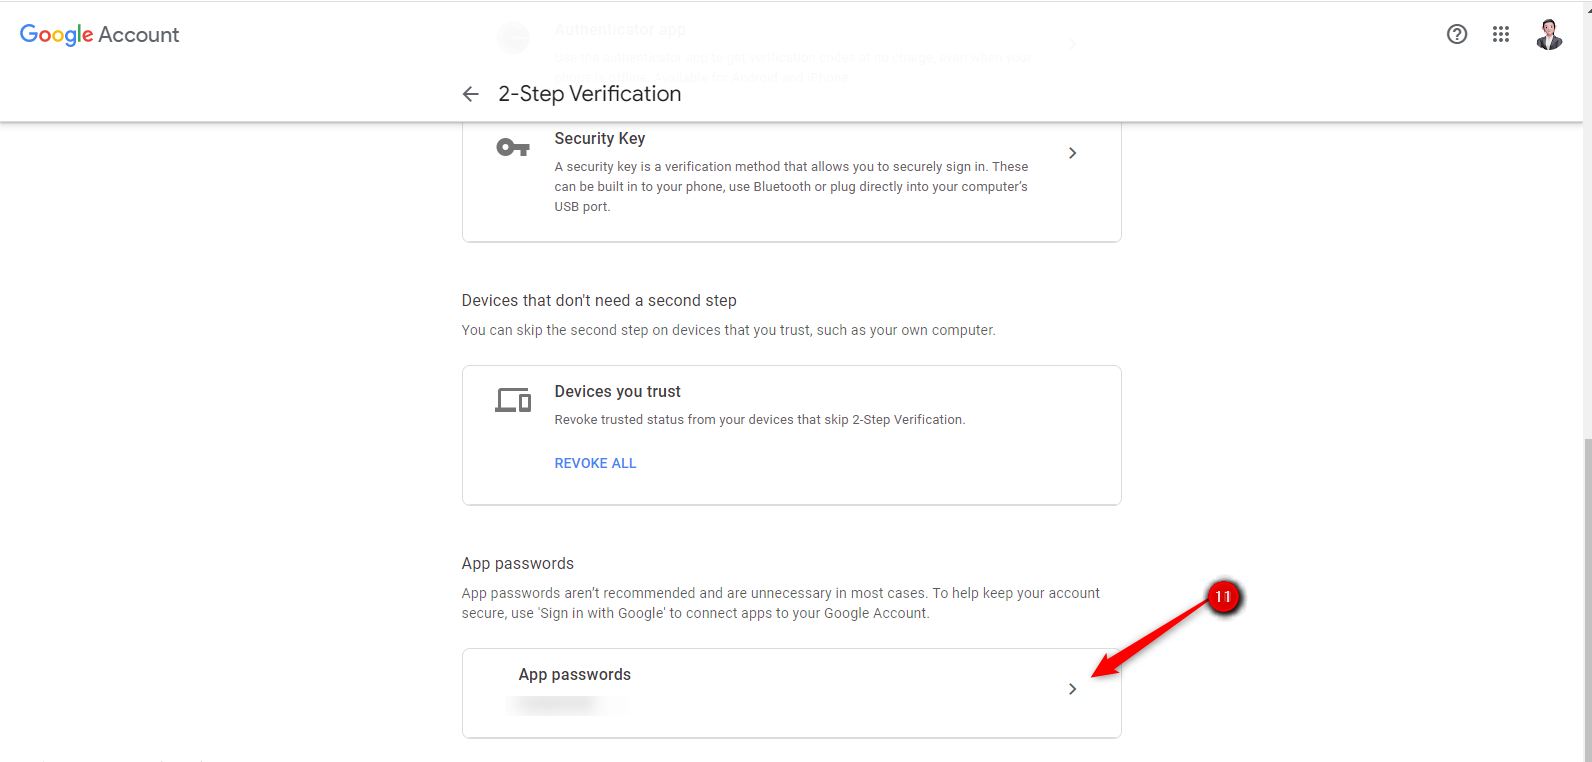The width and height of the screenshot is (1592, 762).
Task: Click the Google Account logo
Action: coord(99,35)
